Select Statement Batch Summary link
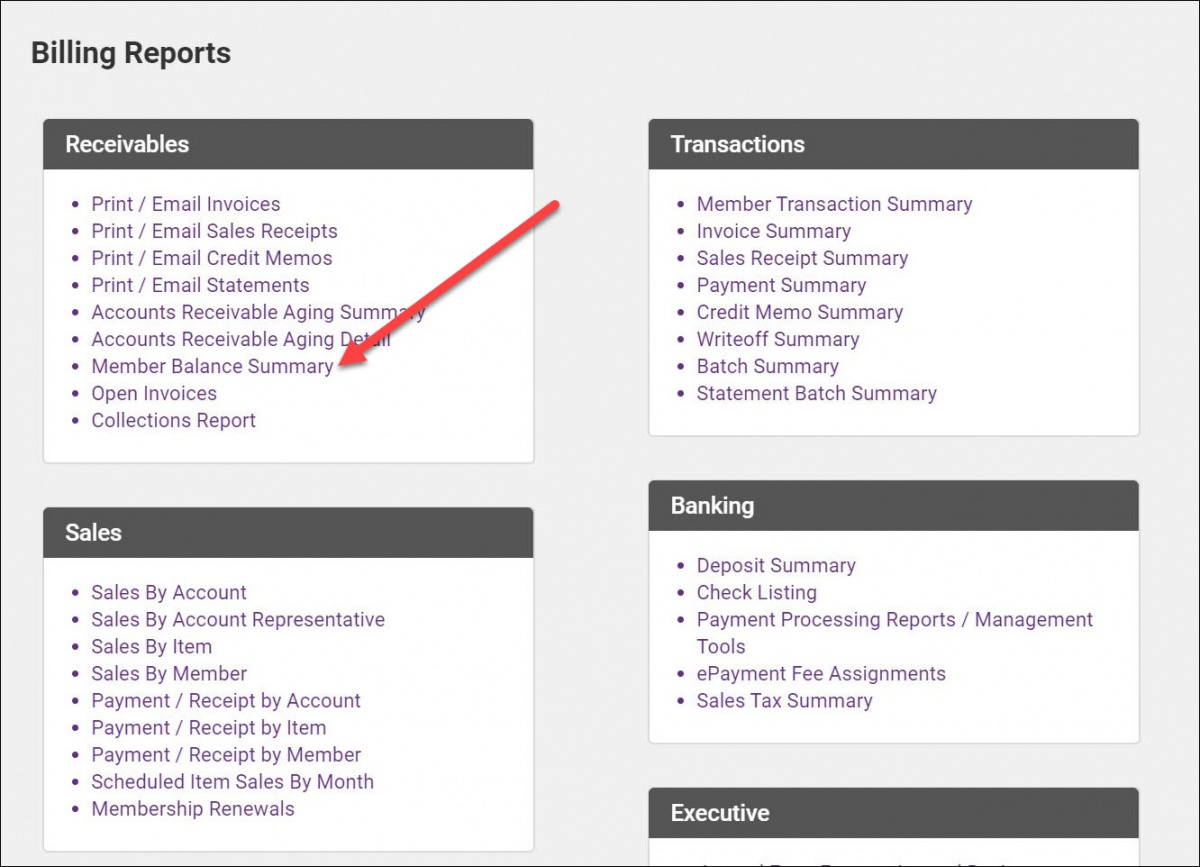 (x=816, y=394)
